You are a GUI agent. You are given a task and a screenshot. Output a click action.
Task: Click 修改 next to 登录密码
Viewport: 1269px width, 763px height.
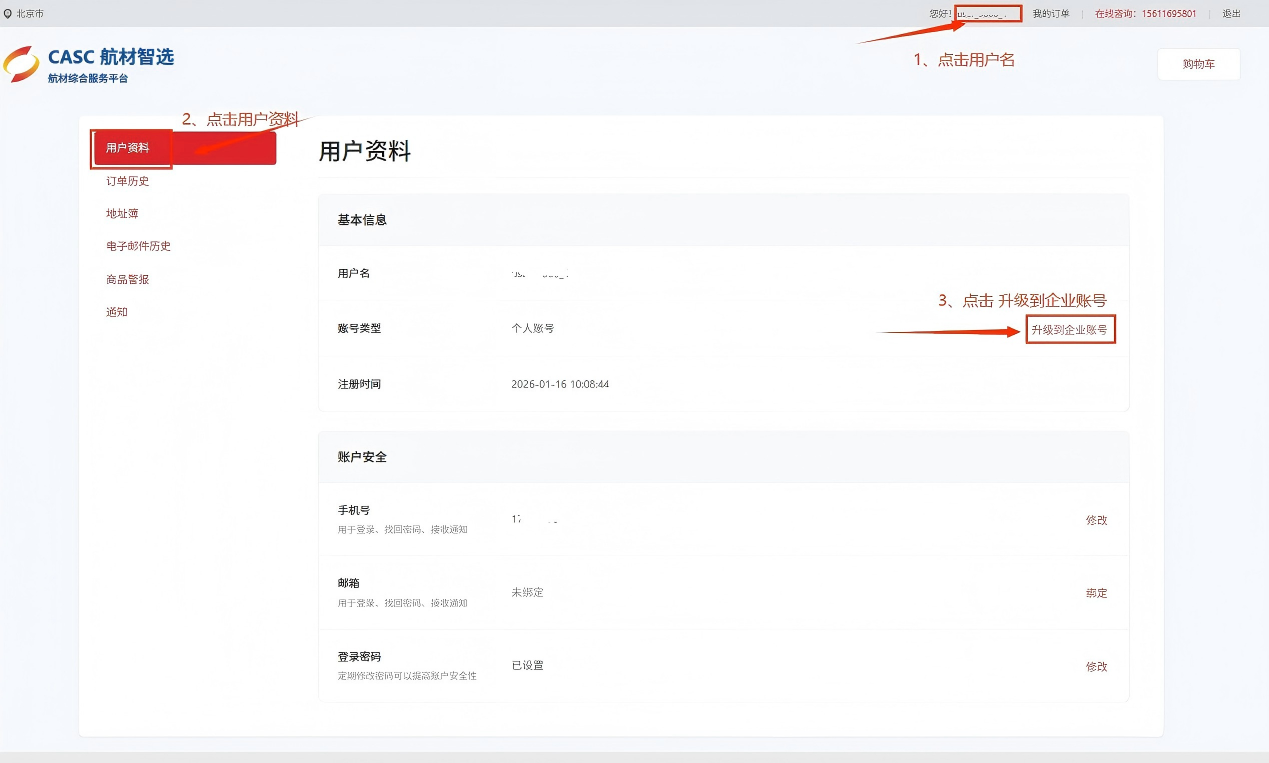point(1096,666)
